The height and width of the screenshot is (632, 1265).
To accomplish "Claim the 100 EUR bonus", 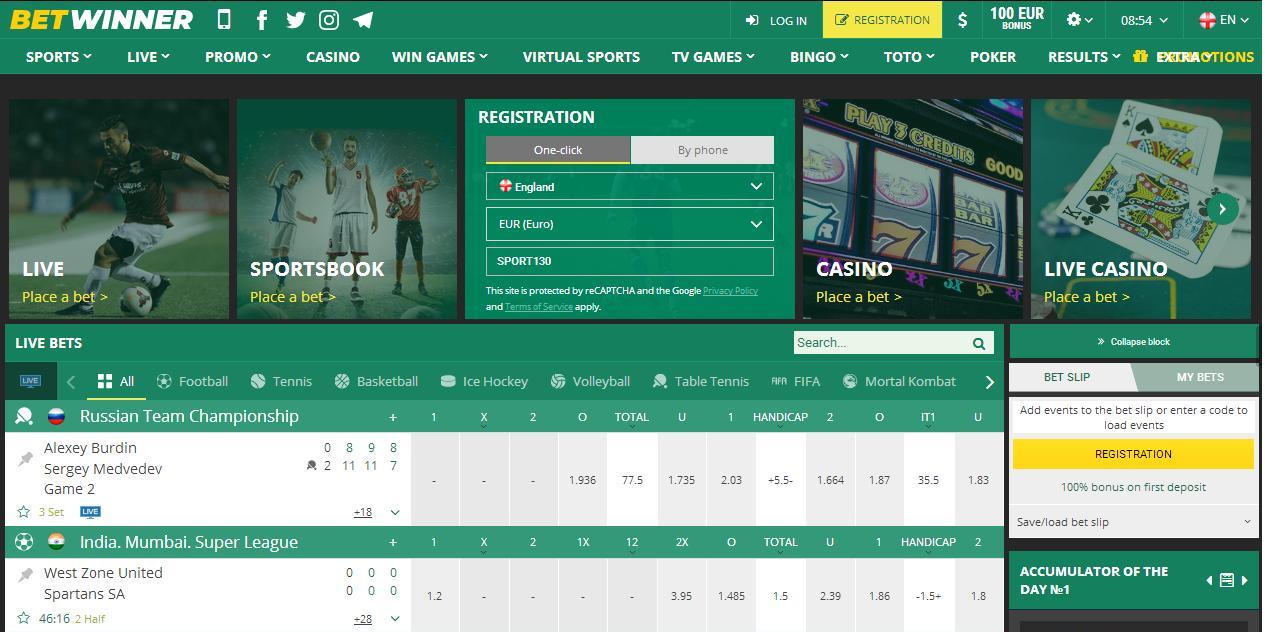I will (1017, 19).
